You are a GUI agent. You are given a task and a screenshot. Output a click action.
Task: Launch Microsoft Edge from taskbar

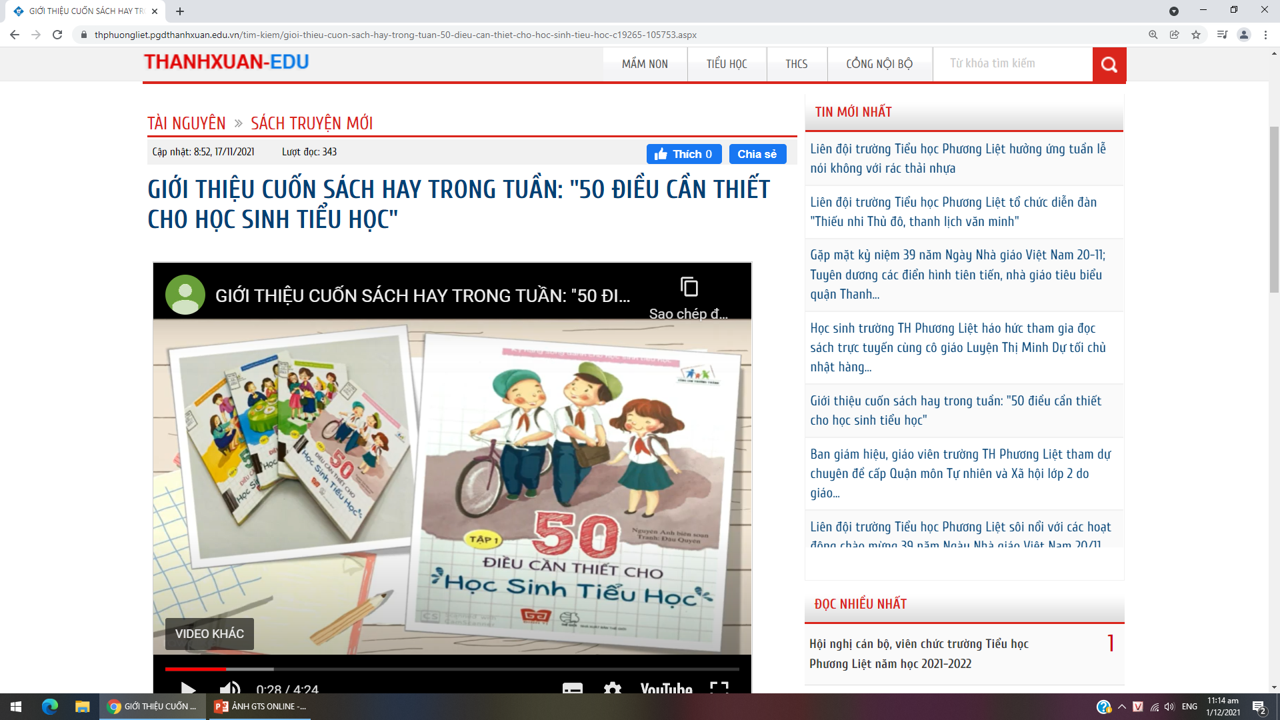pos(50,707)
